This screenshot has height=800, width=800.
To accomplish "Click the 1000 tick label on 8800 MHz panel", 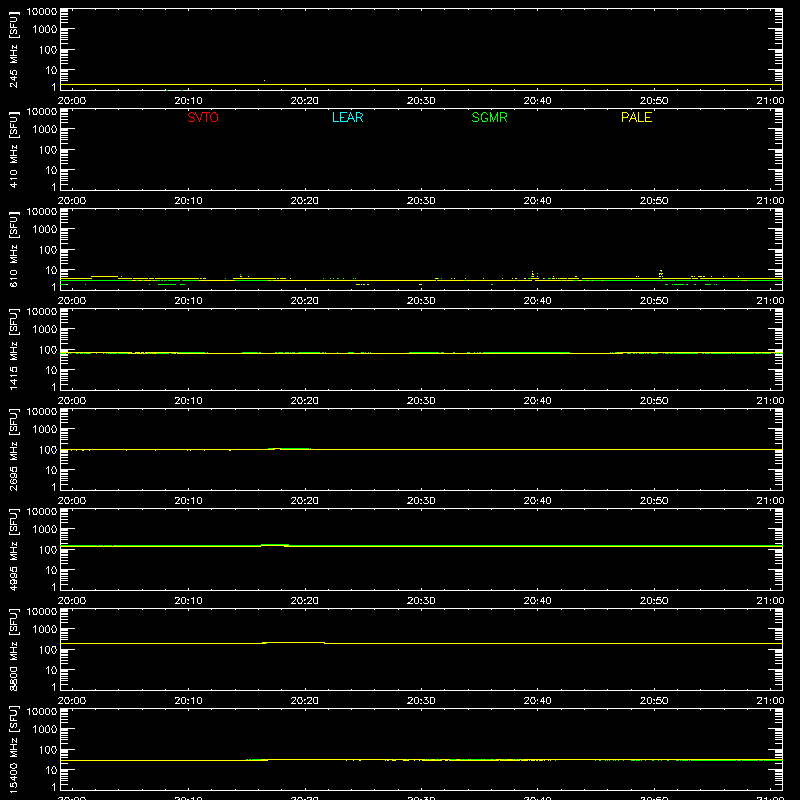I will coord(45,630).
